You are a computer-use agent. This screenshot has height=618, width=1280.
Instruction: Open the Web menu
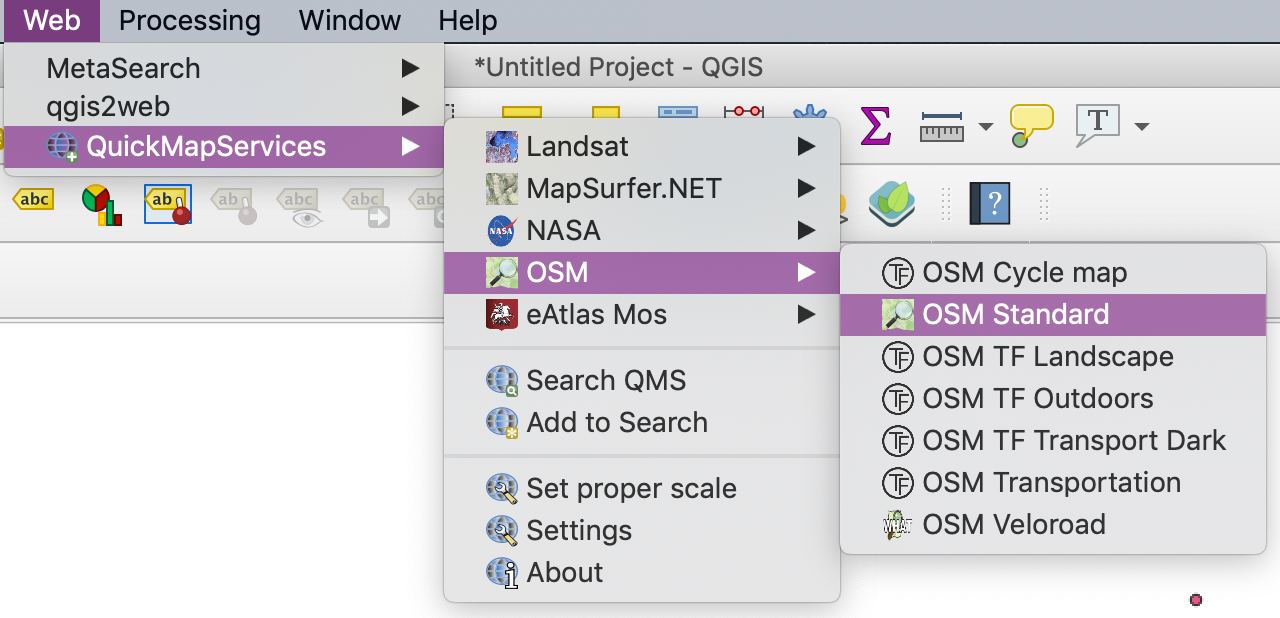[x=51, y=20]
